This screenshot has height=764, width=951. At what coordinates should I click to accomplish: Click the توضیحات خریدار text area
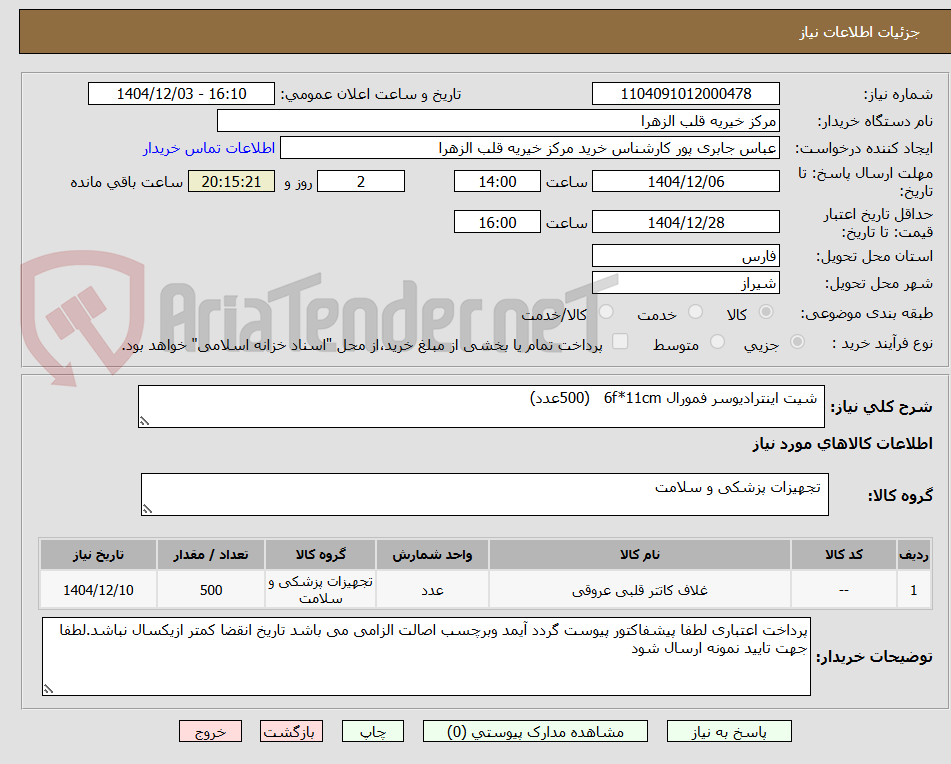coord(426,657)
